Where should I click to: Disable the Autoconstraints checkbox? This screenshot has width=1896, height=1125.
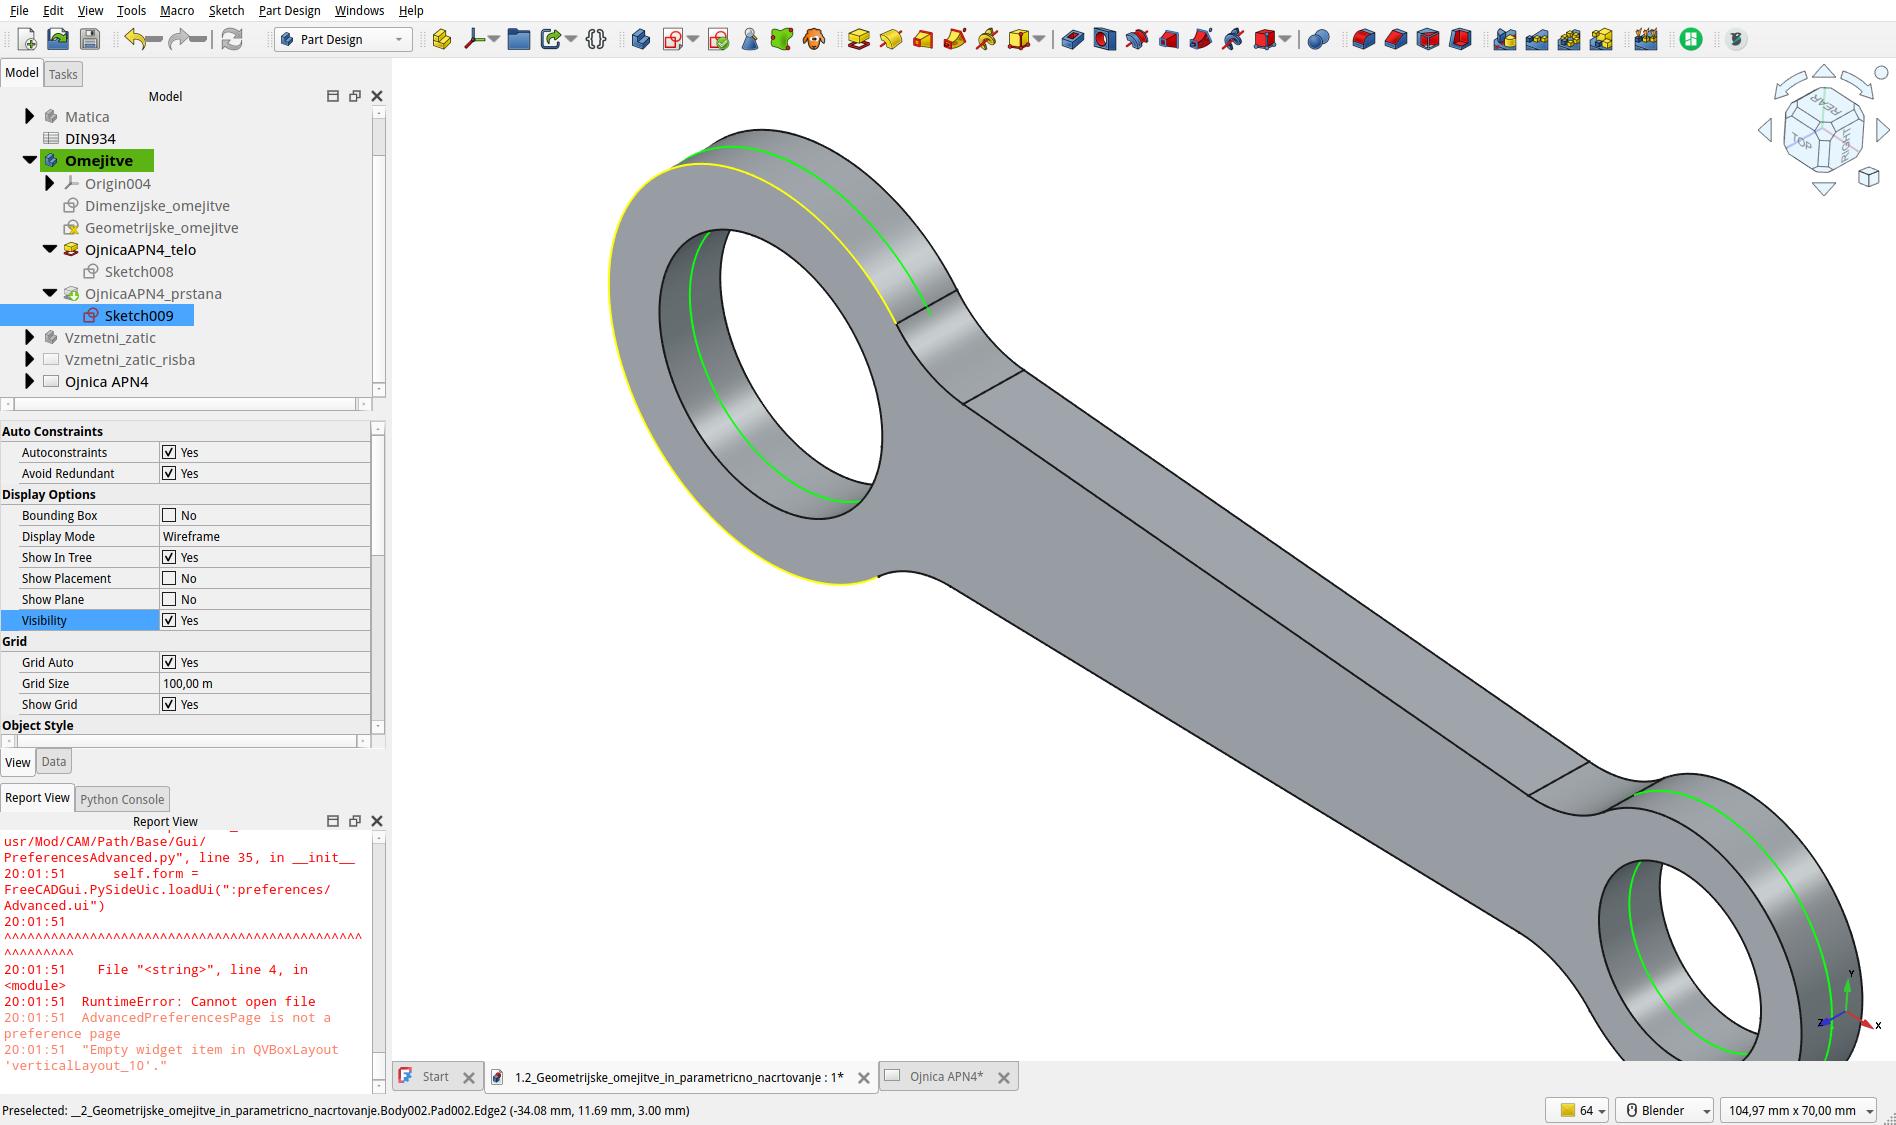pos(169,452)
